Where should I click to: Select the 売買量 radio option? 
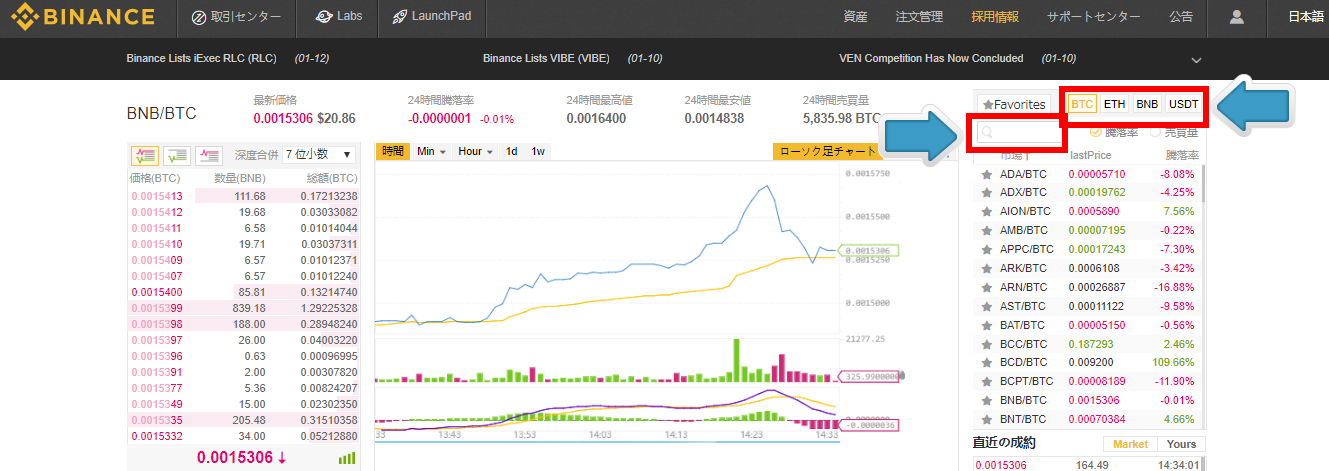1155,132
